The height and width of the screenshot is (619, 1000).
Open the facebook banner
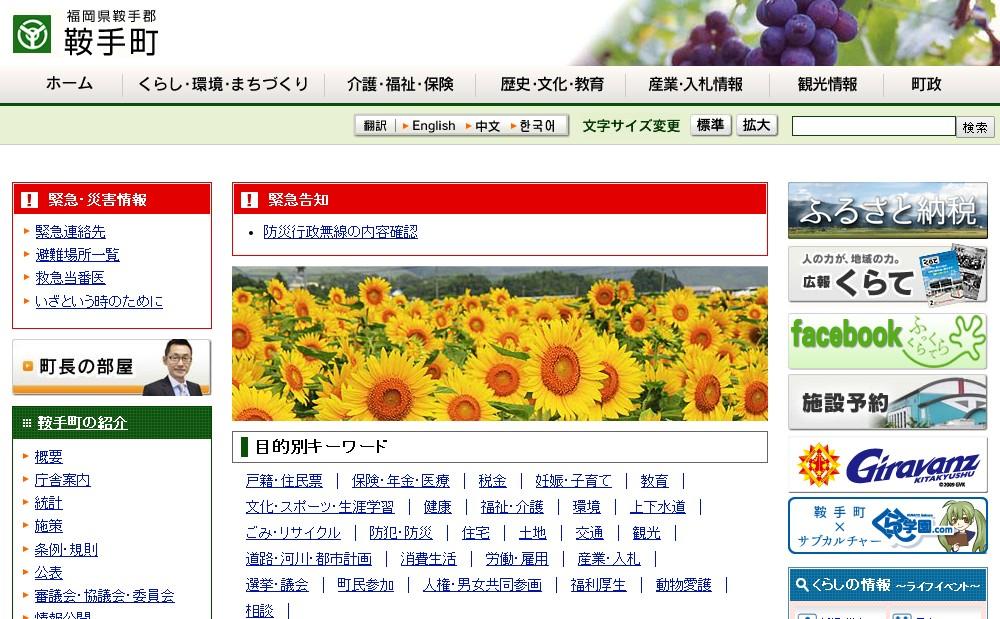tap(887, 340)
